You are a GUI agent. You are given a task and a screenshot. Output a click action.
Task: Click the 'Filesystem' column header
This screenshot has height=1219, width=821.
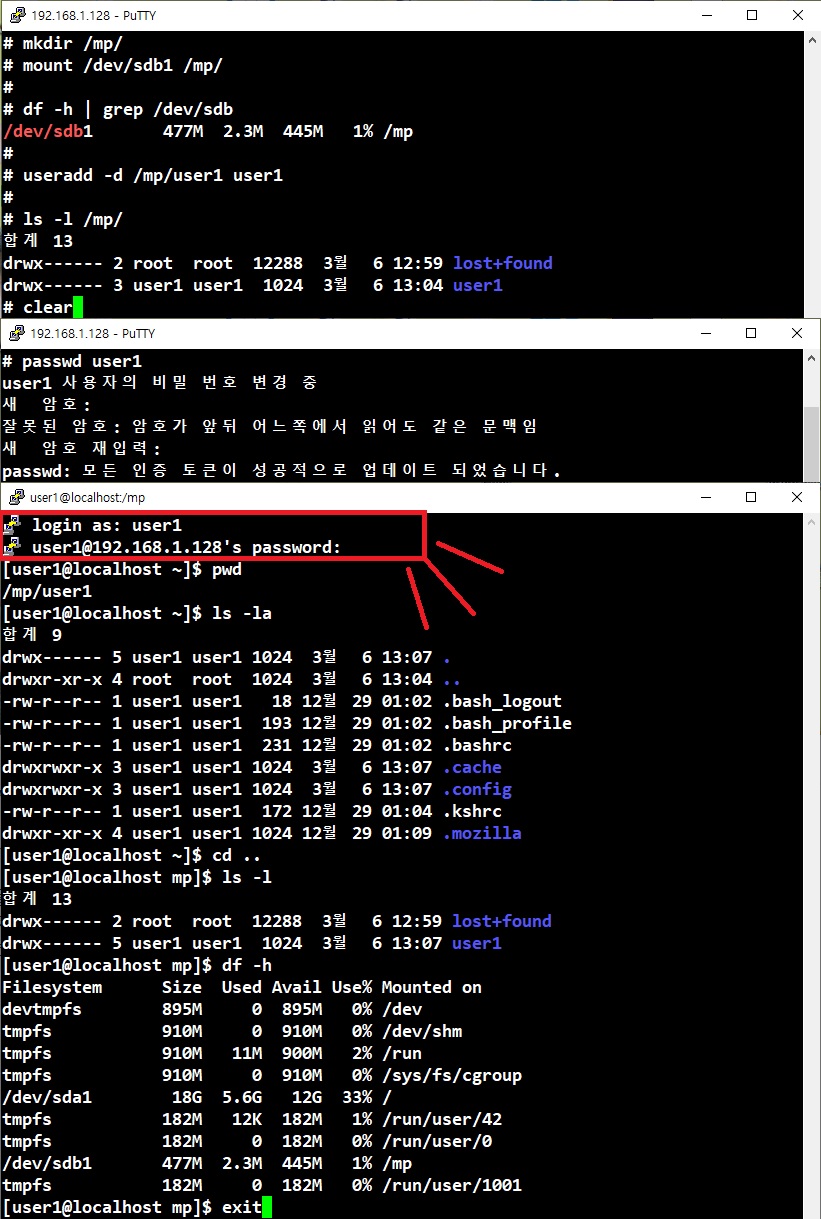point(52,988)
